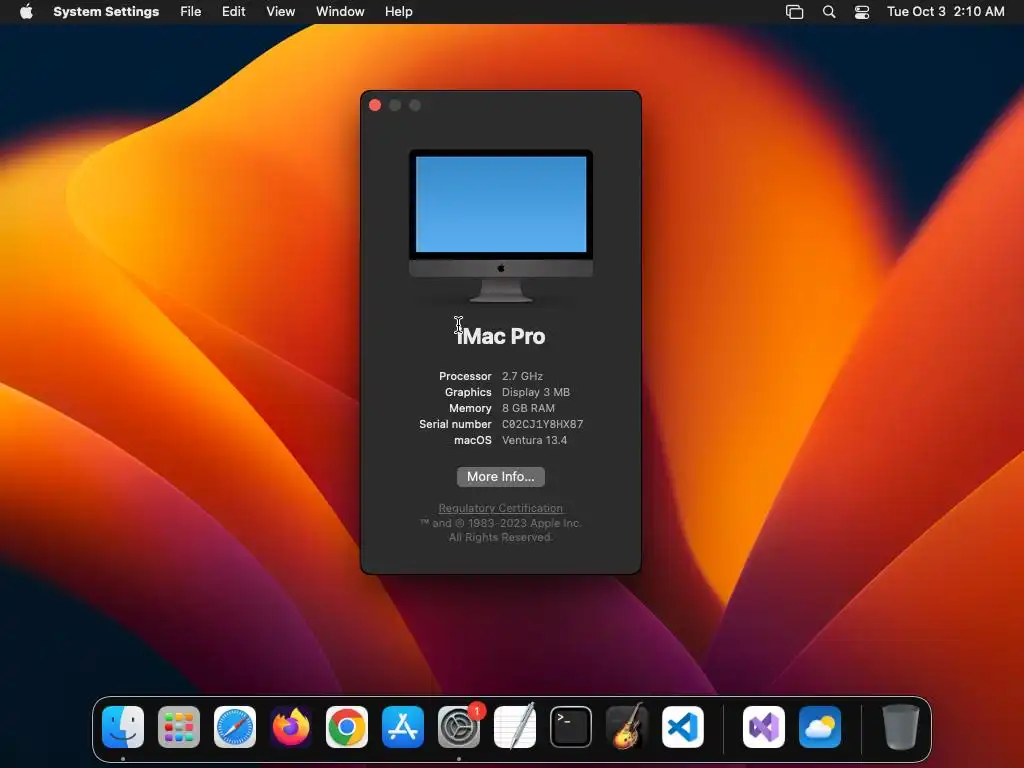Open the Trash in the Dock

tap(901, 727)
